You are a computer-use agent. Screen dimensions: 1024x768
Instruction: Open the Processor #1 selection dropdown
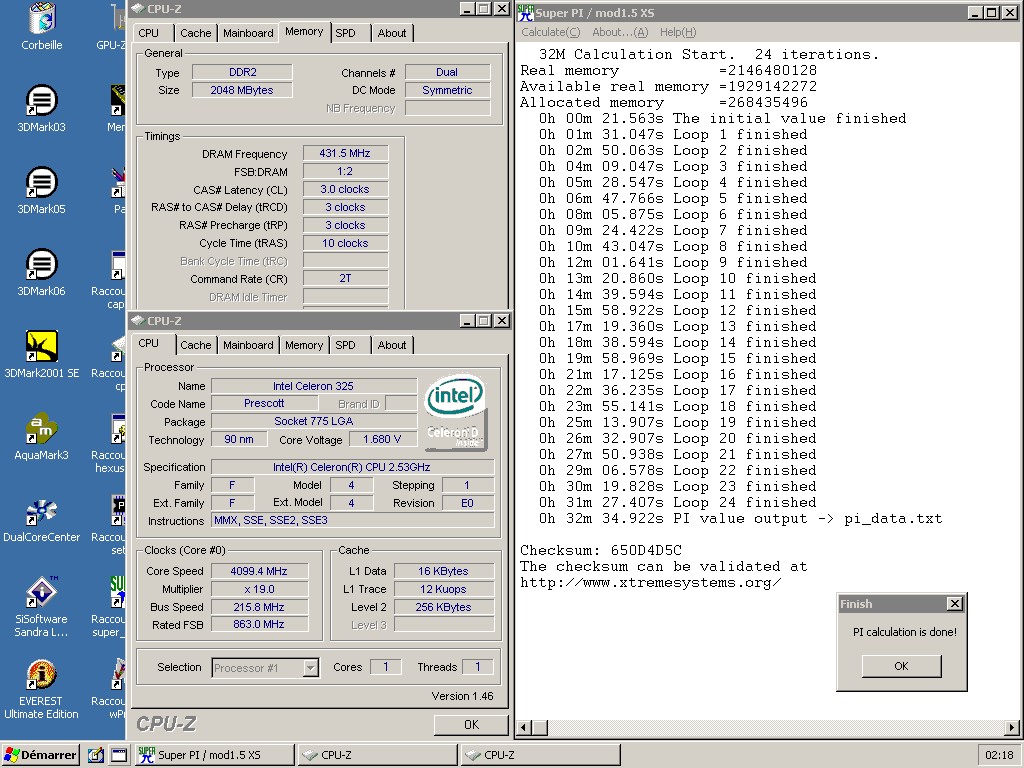point(265,667)
